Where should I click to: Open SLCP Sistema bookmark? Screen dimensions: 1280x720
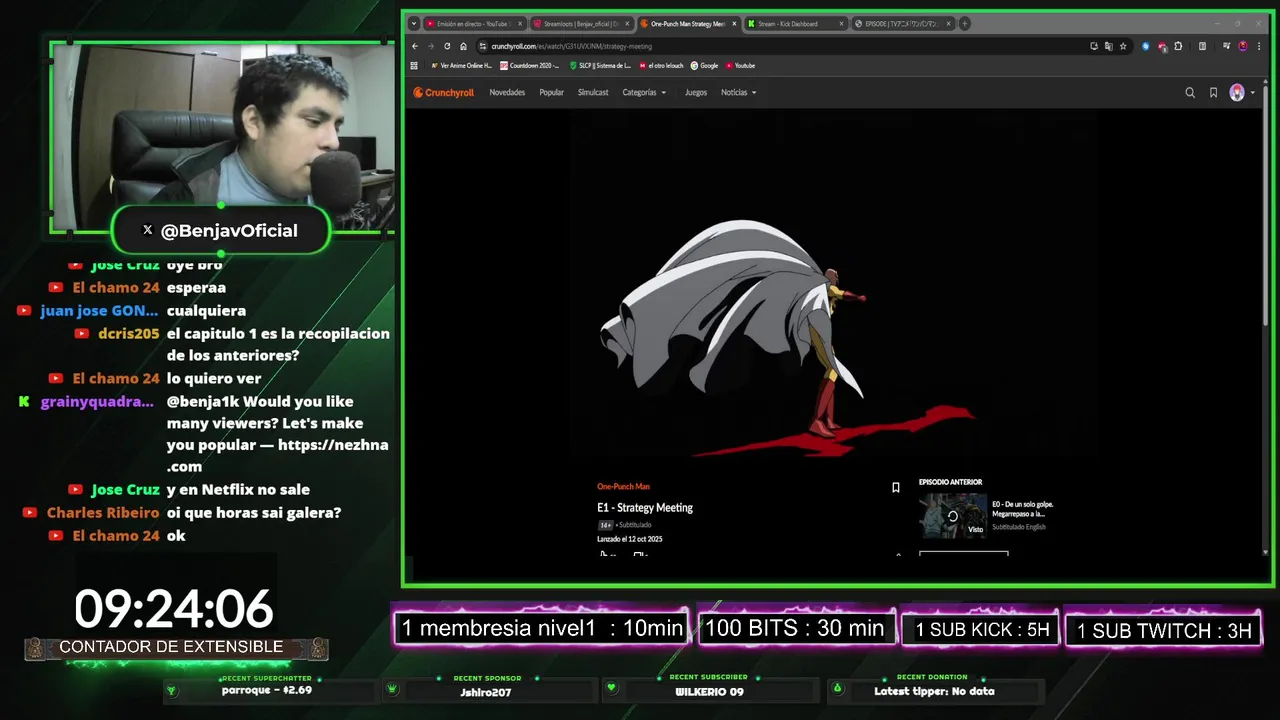[600, 66]
